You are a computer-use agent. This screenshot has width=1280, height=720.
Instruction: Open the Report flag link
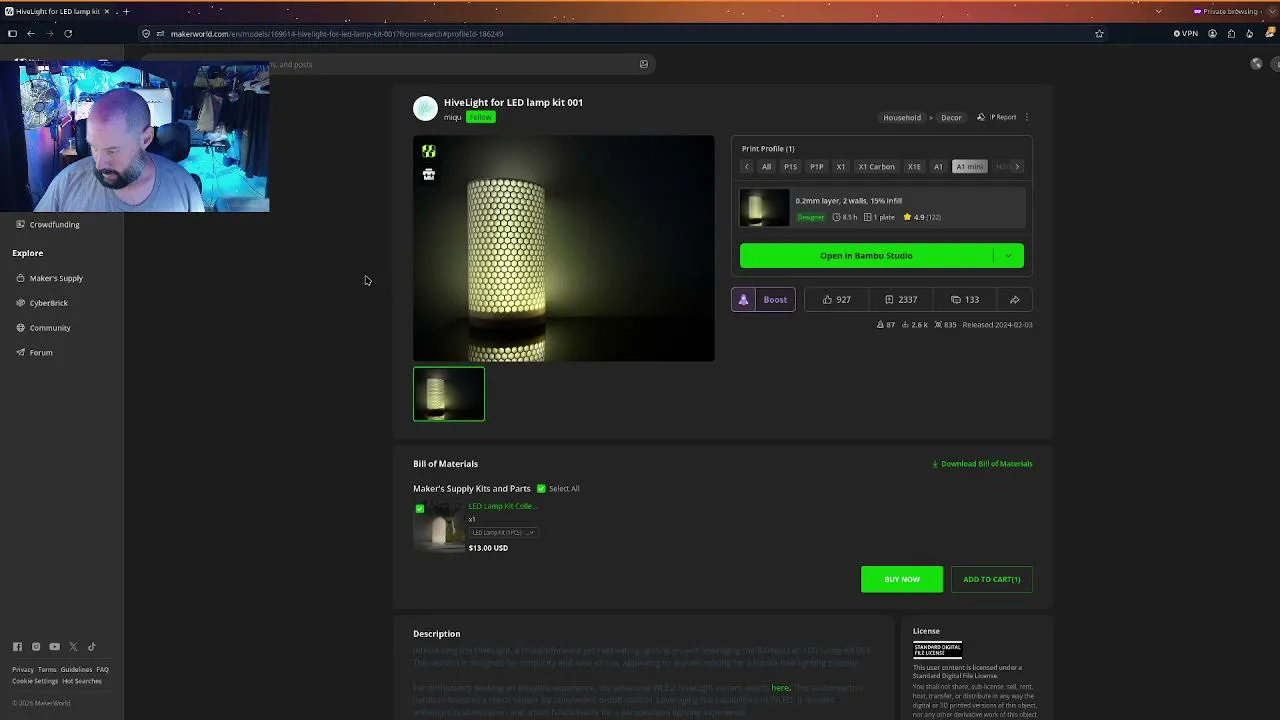coord(997,117)
